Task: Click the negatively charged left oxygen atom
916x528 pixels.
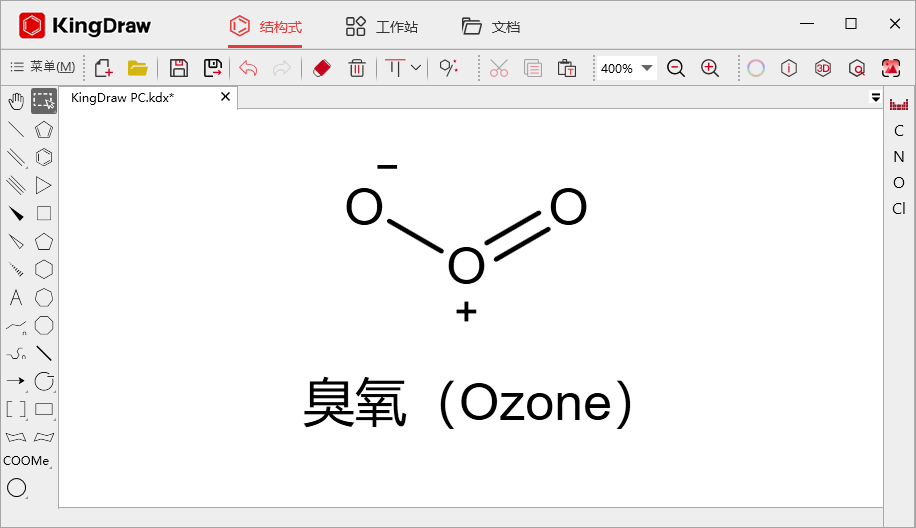Action: 365,206
